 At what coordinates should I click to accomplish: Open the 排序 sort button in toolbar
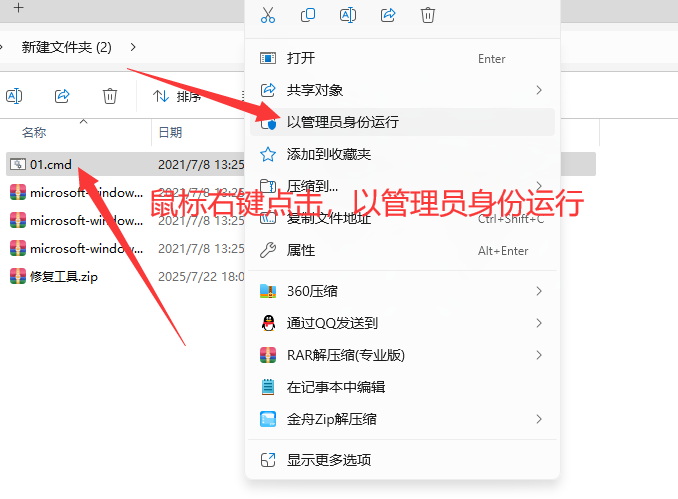177,96
